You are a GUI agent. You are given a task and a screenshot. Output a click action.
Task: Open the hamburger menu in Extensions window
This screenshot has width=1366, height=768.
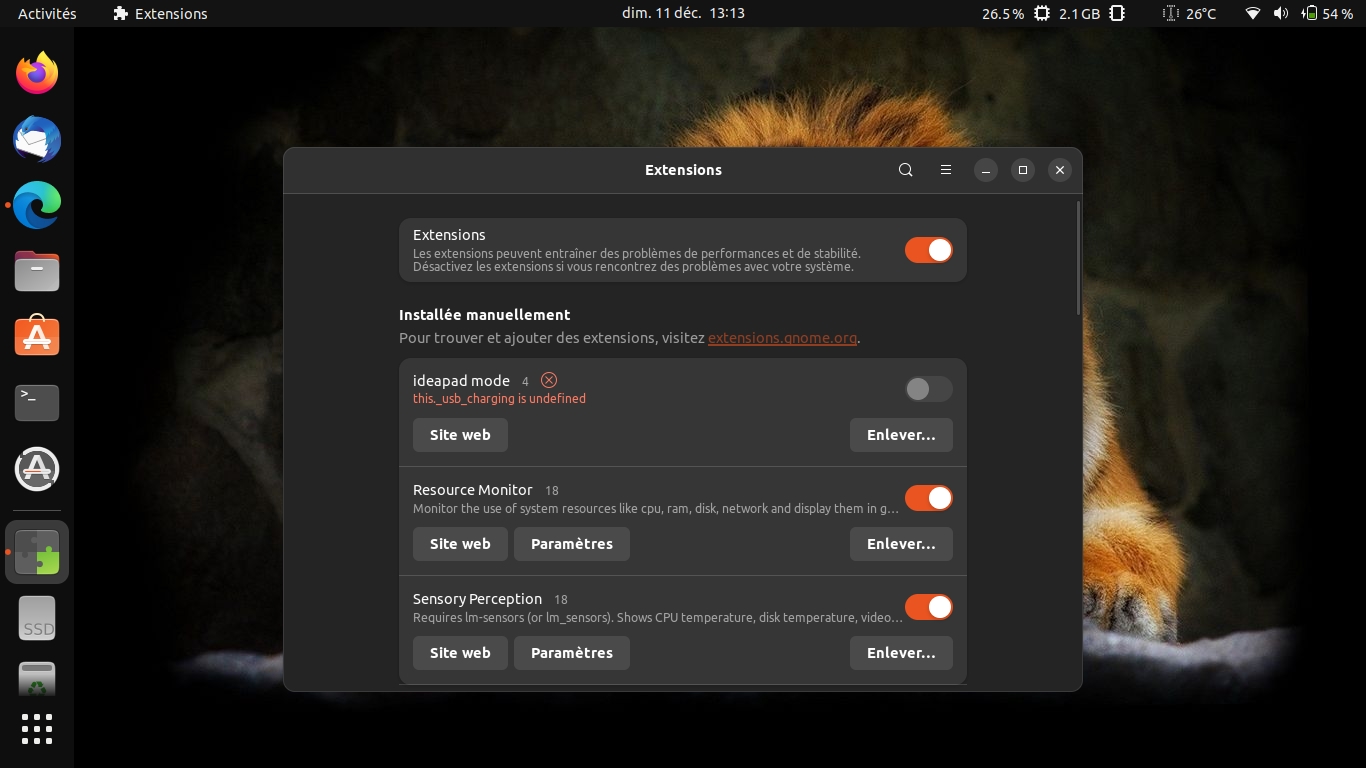pyautogui.click(x=945, y=170)
